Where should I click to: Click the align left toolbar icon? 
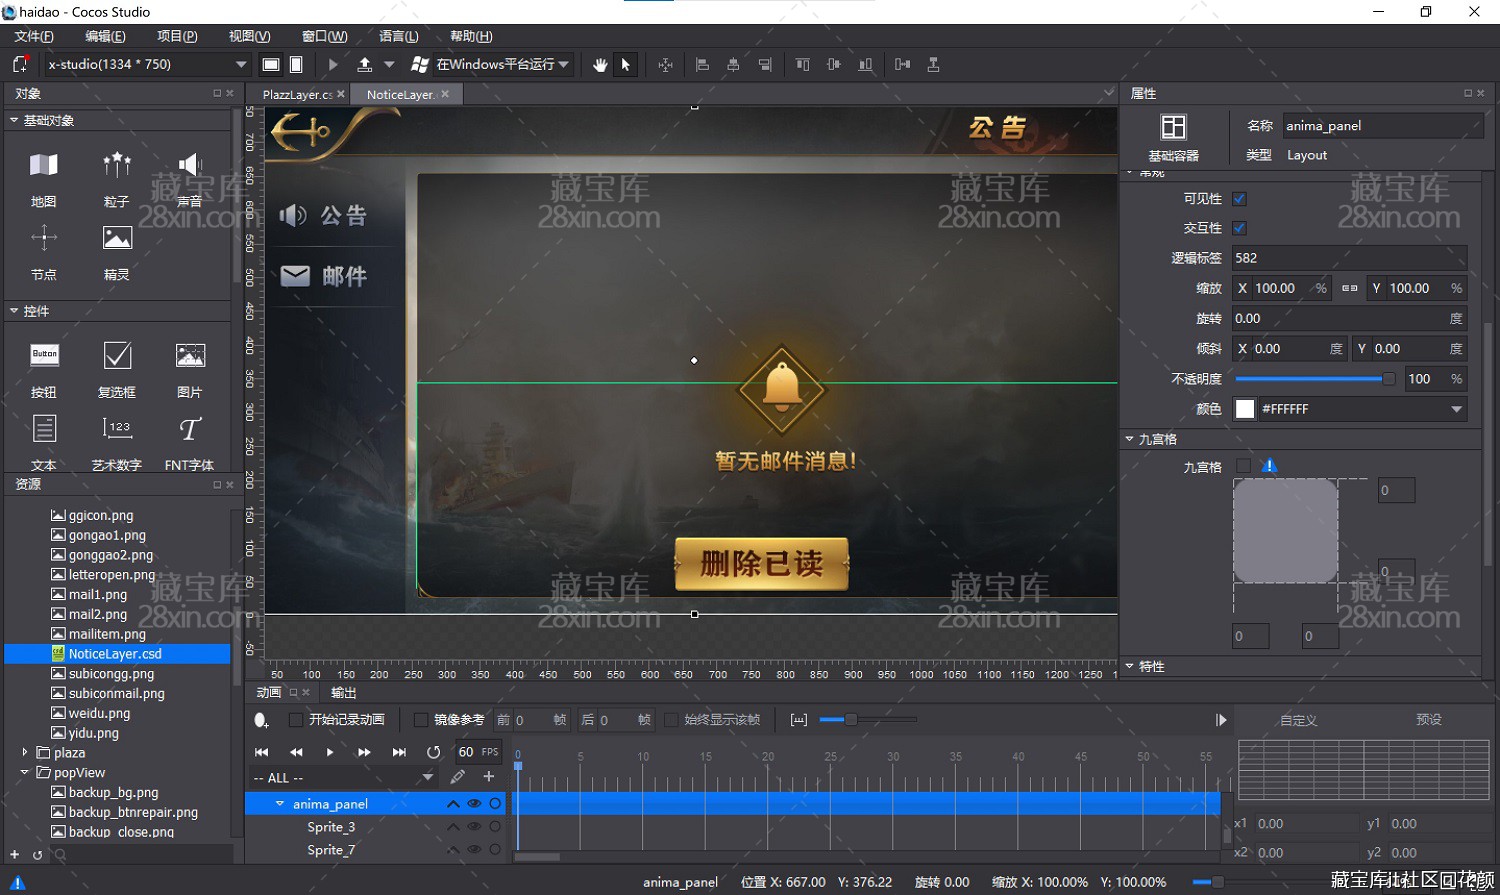click(x=702, y=64)
